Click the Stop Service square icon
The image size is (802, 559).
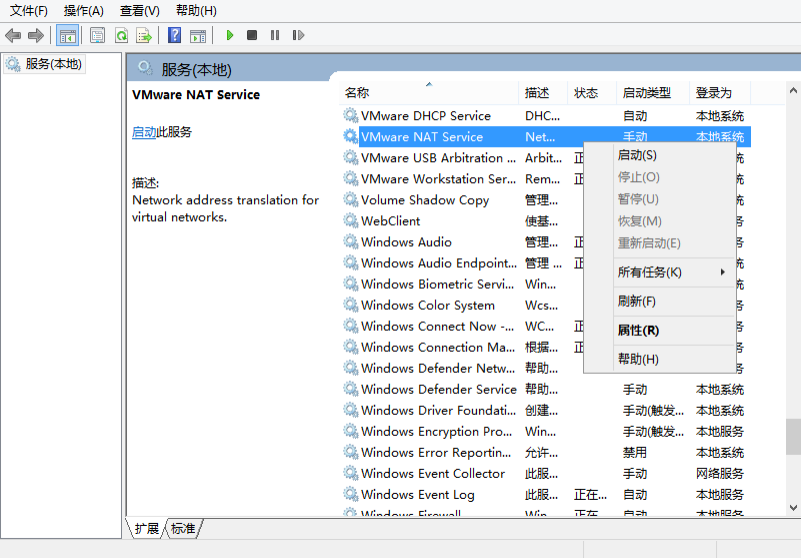pos(252,35)
